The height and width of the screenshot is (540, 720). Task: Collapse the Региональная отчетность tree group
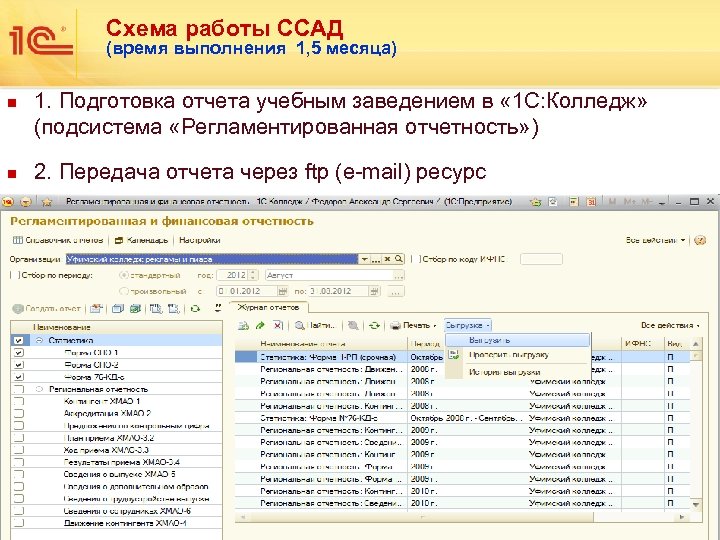(39, 389)
